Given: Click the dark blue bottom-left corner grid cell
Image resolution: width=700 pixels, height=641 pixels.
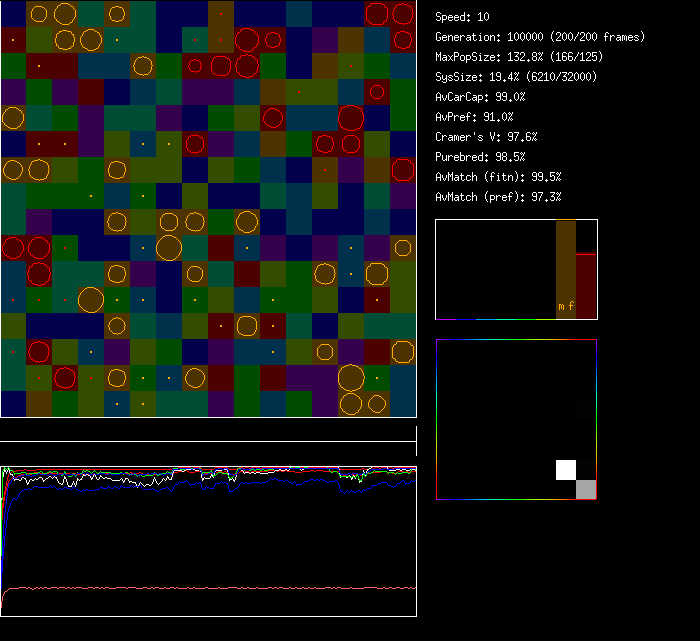Looking at the screenshot, I should [13, 404].
